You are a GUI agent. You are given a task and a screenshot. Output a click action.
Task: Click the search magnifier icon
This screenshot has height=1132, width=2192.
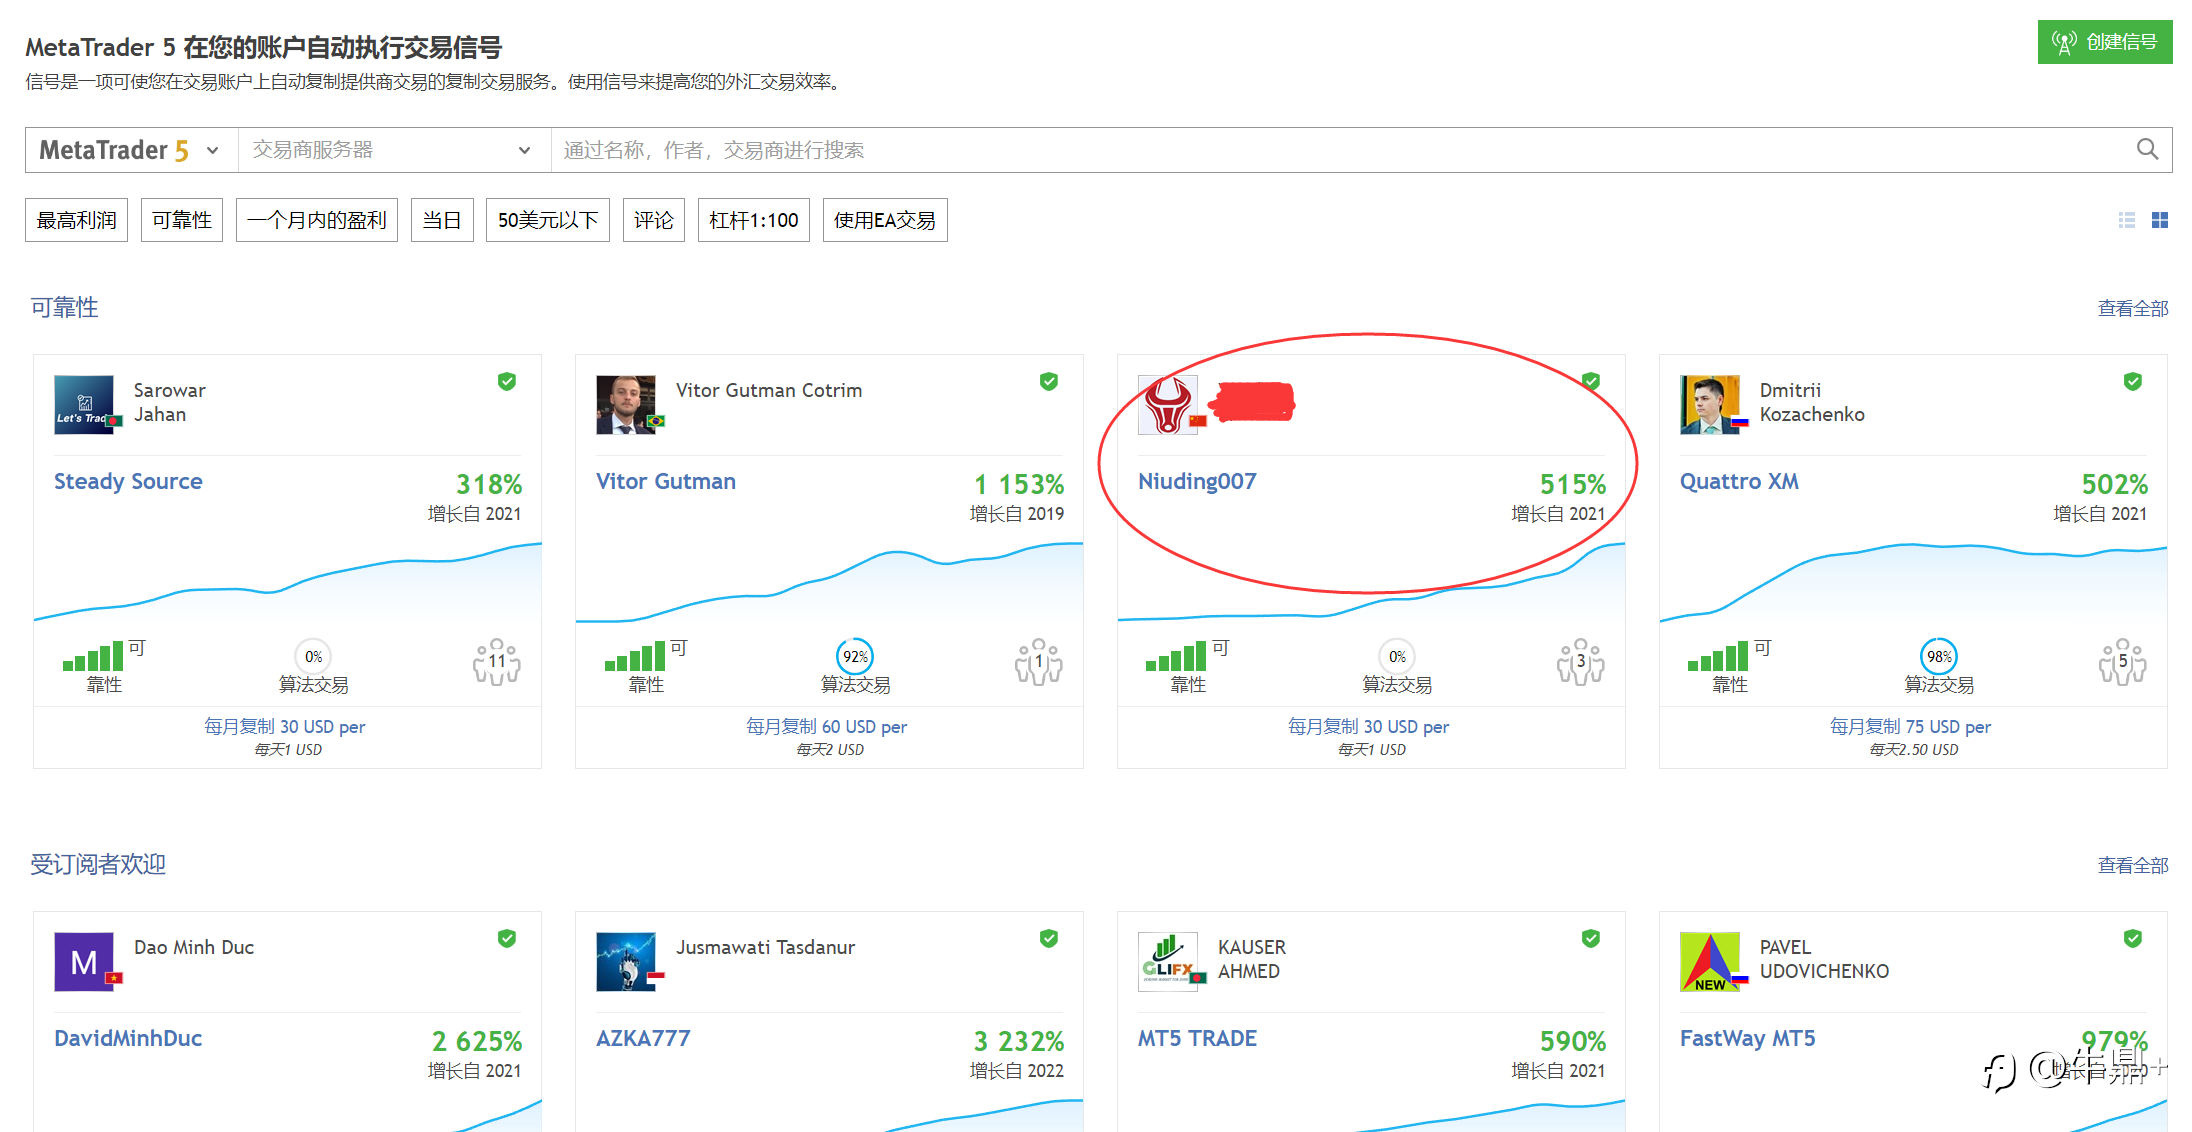click(x=2146, y=149)
